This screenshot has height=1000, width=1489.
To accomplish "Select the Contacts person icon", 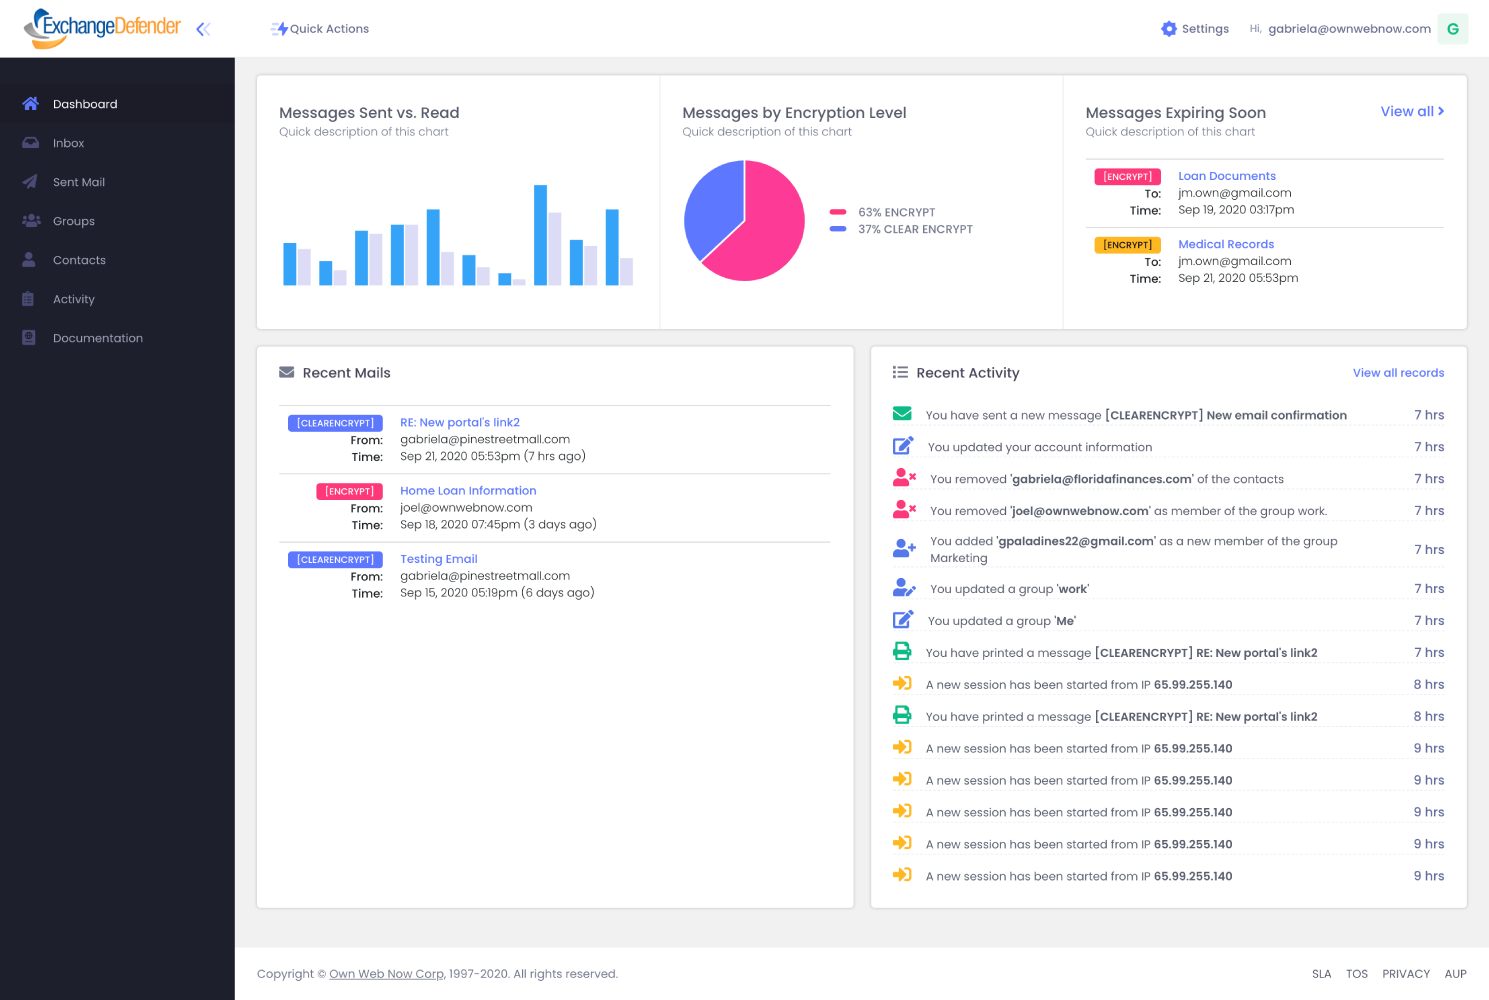I will click(29, 259).
